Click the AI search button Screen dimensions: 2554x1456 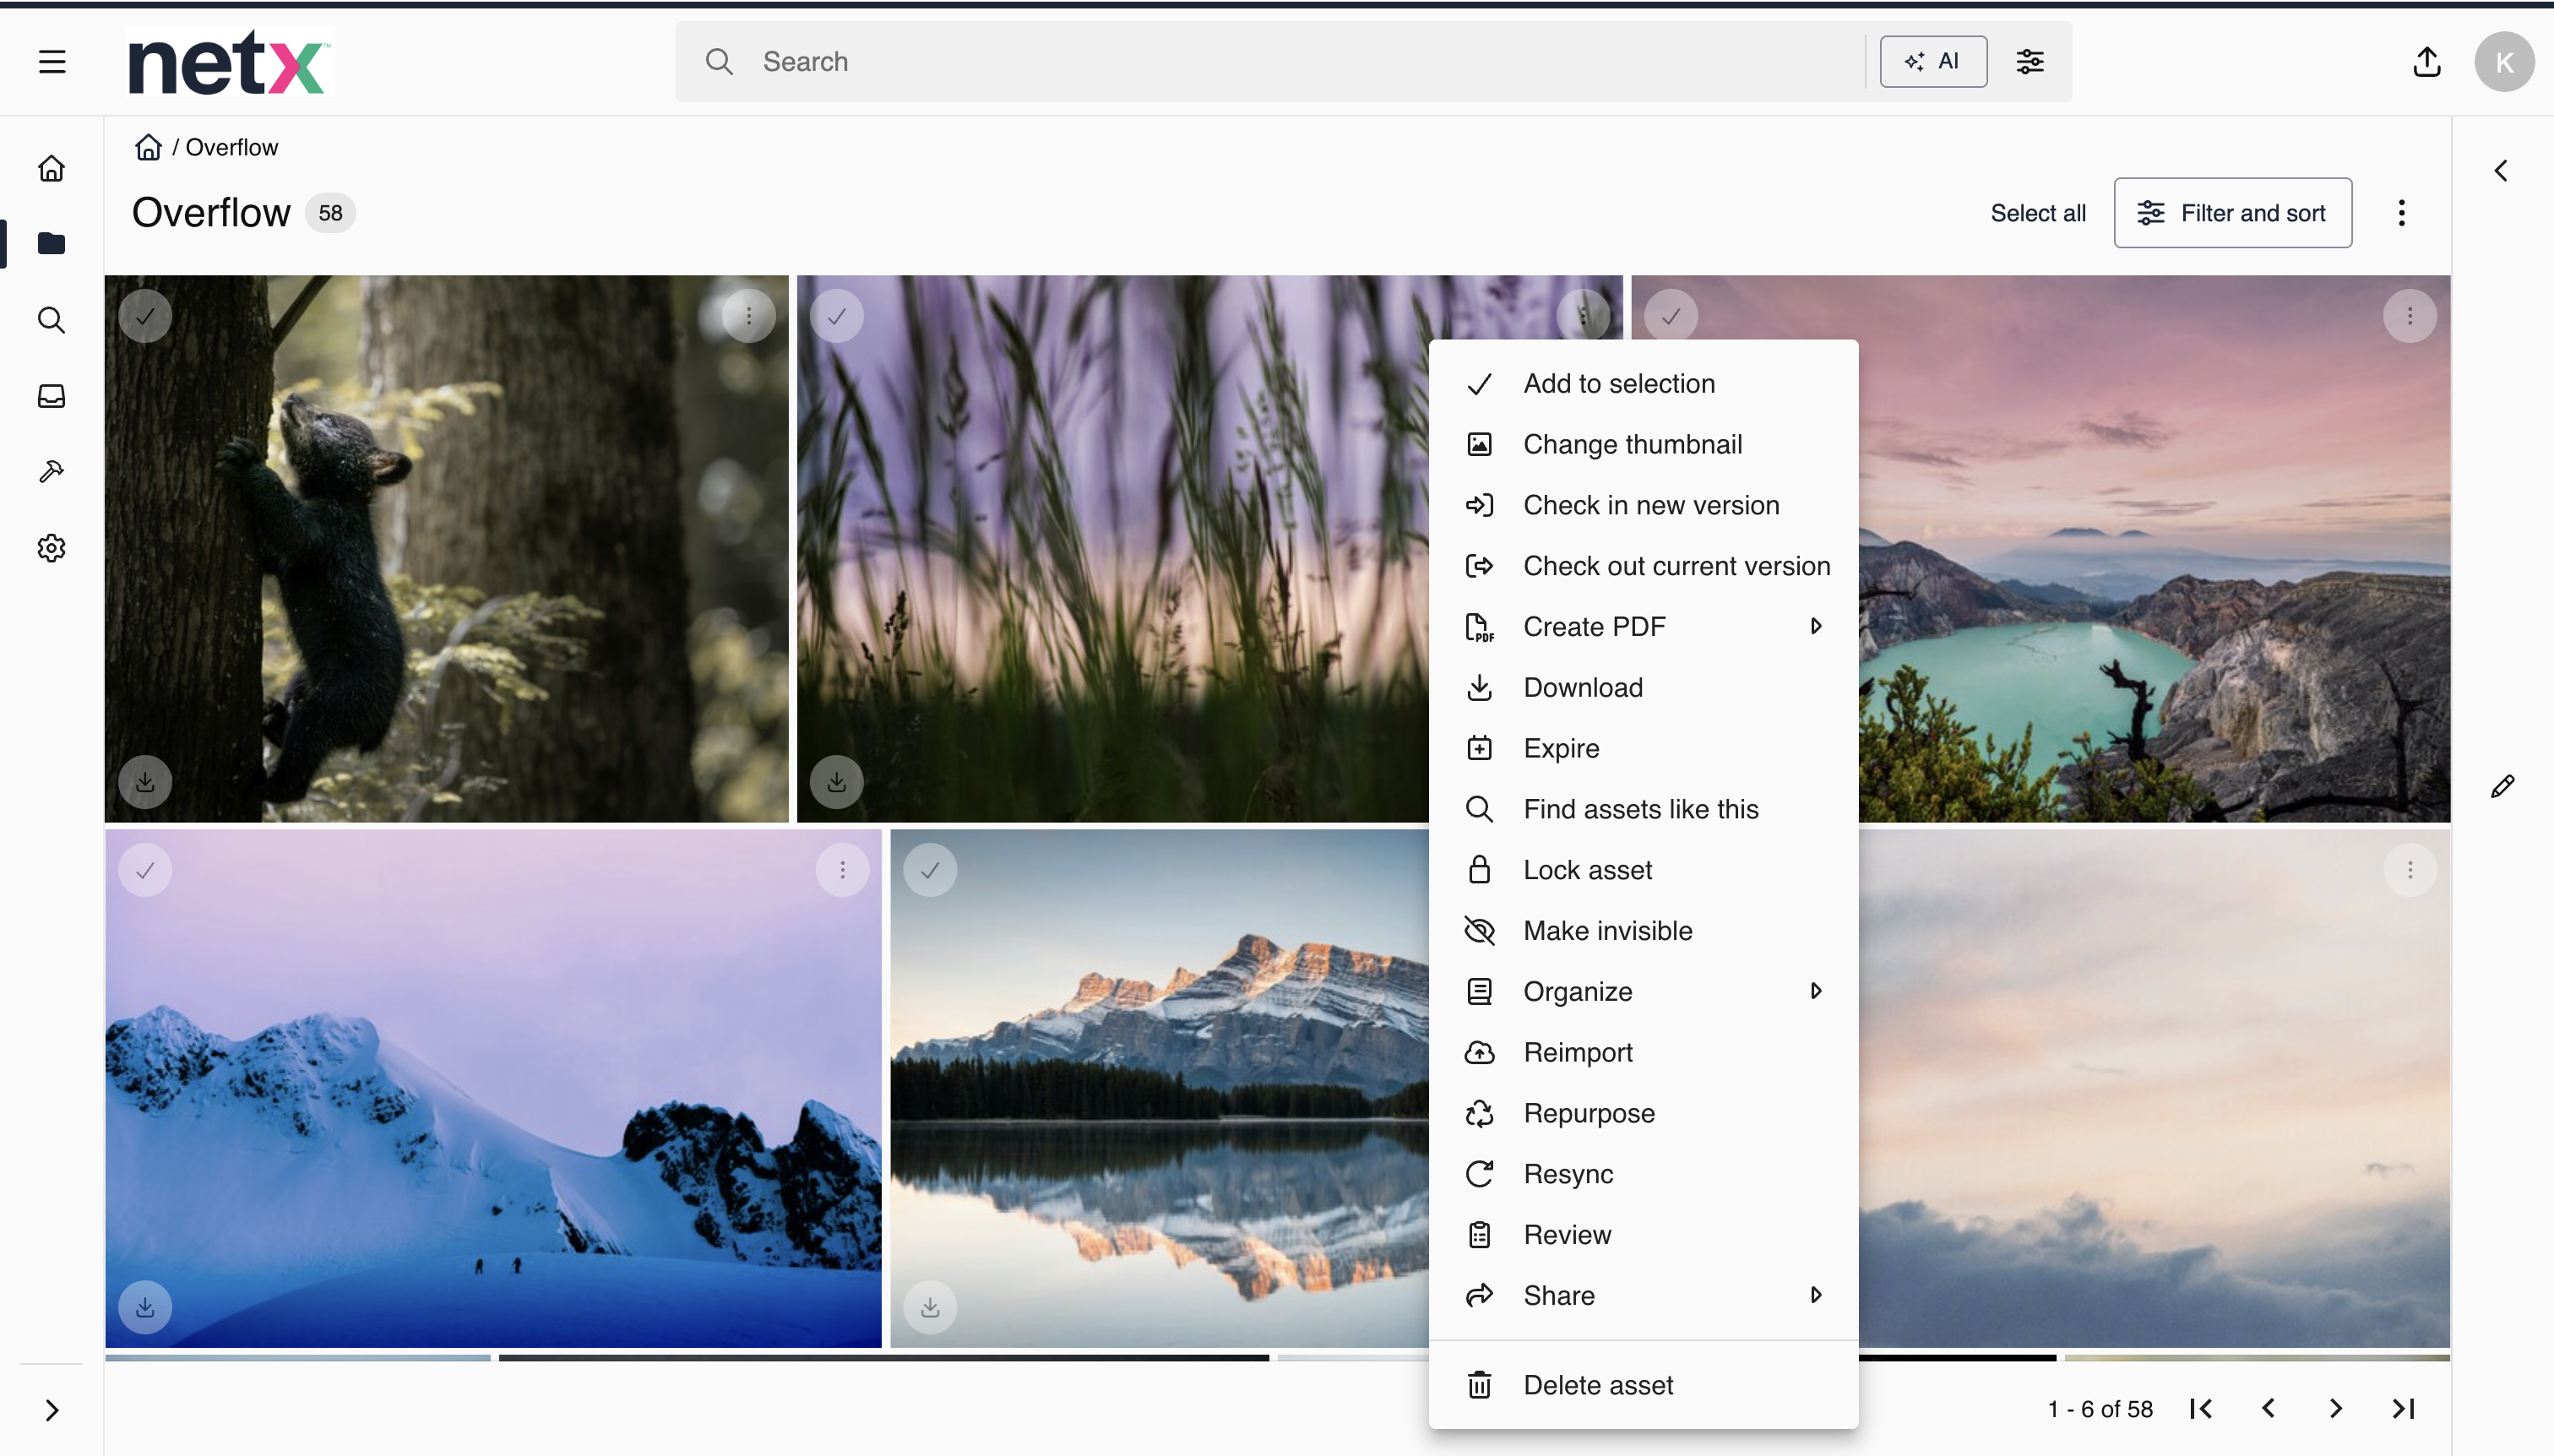pyautogui.click(x=1932, y=62)
